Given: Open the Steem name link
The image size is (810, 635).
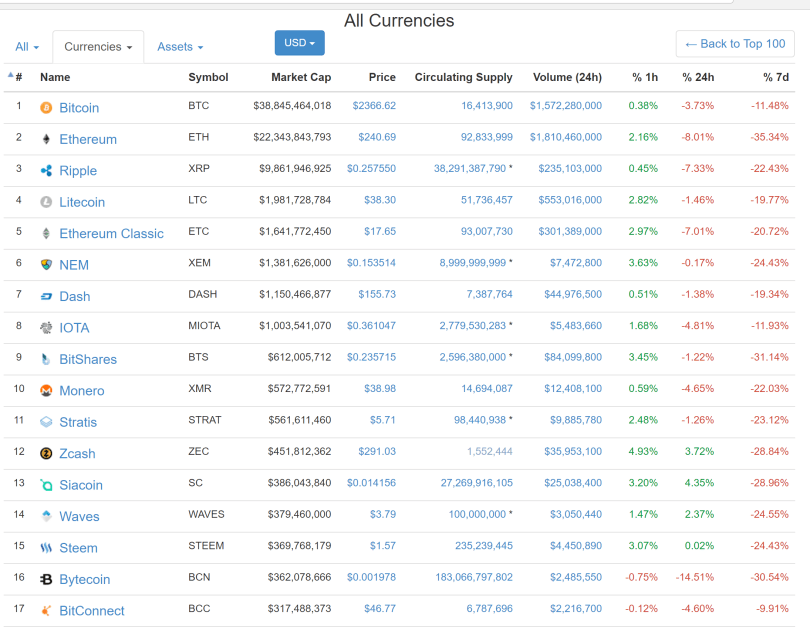Looking at the screenshot, I should 79,548.
